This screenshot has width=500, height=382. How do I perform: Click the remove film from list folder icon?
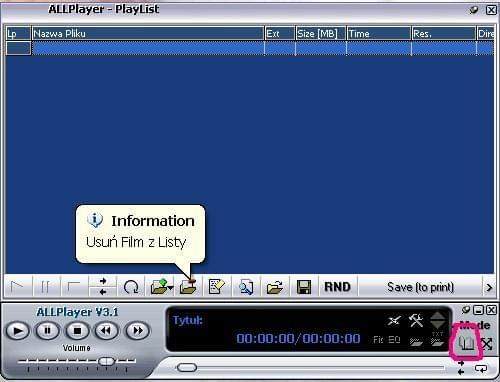point(188,287)
